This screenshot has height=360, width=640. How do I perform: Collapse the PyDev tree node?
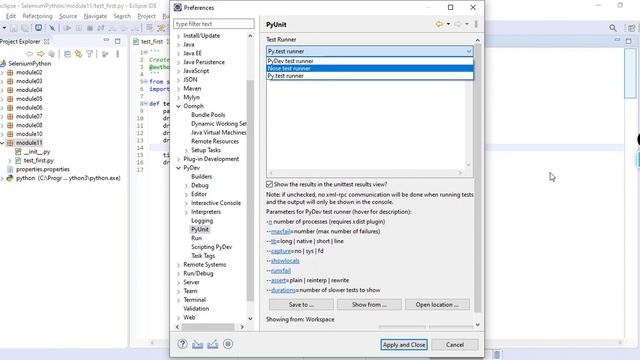pyautogui.click(x=178, y=168)
